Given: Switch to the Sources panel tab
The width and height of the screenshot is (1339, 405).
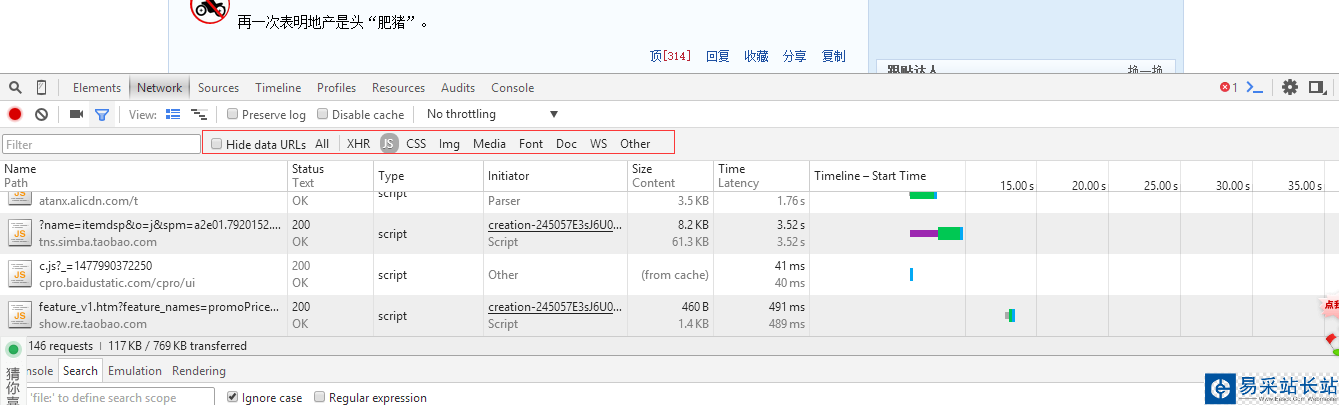Looking at the screenshot, I should [218, 87].
